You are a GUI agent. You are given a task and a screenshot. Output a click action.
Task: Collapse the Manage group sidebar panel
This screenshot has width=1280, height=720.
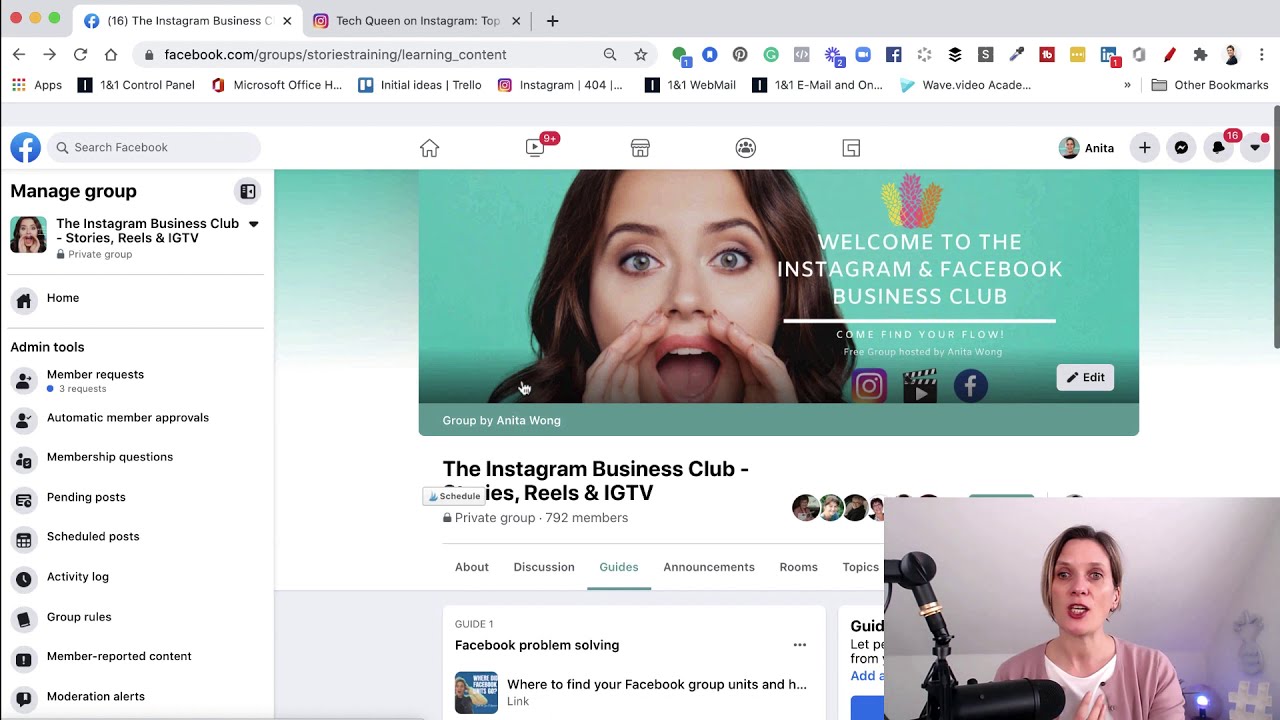point(247,191)
